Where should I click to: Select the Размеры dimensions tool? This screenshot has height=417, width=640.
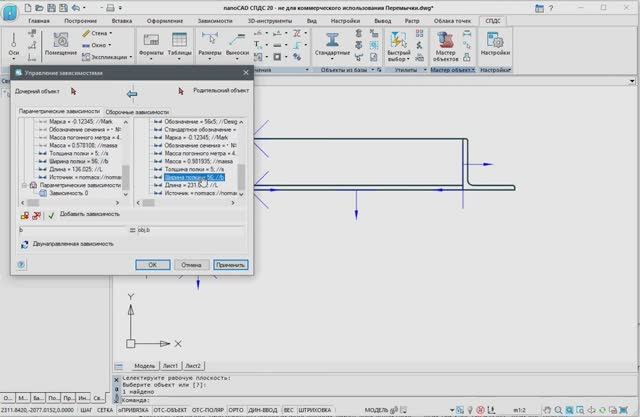point(210,45)
